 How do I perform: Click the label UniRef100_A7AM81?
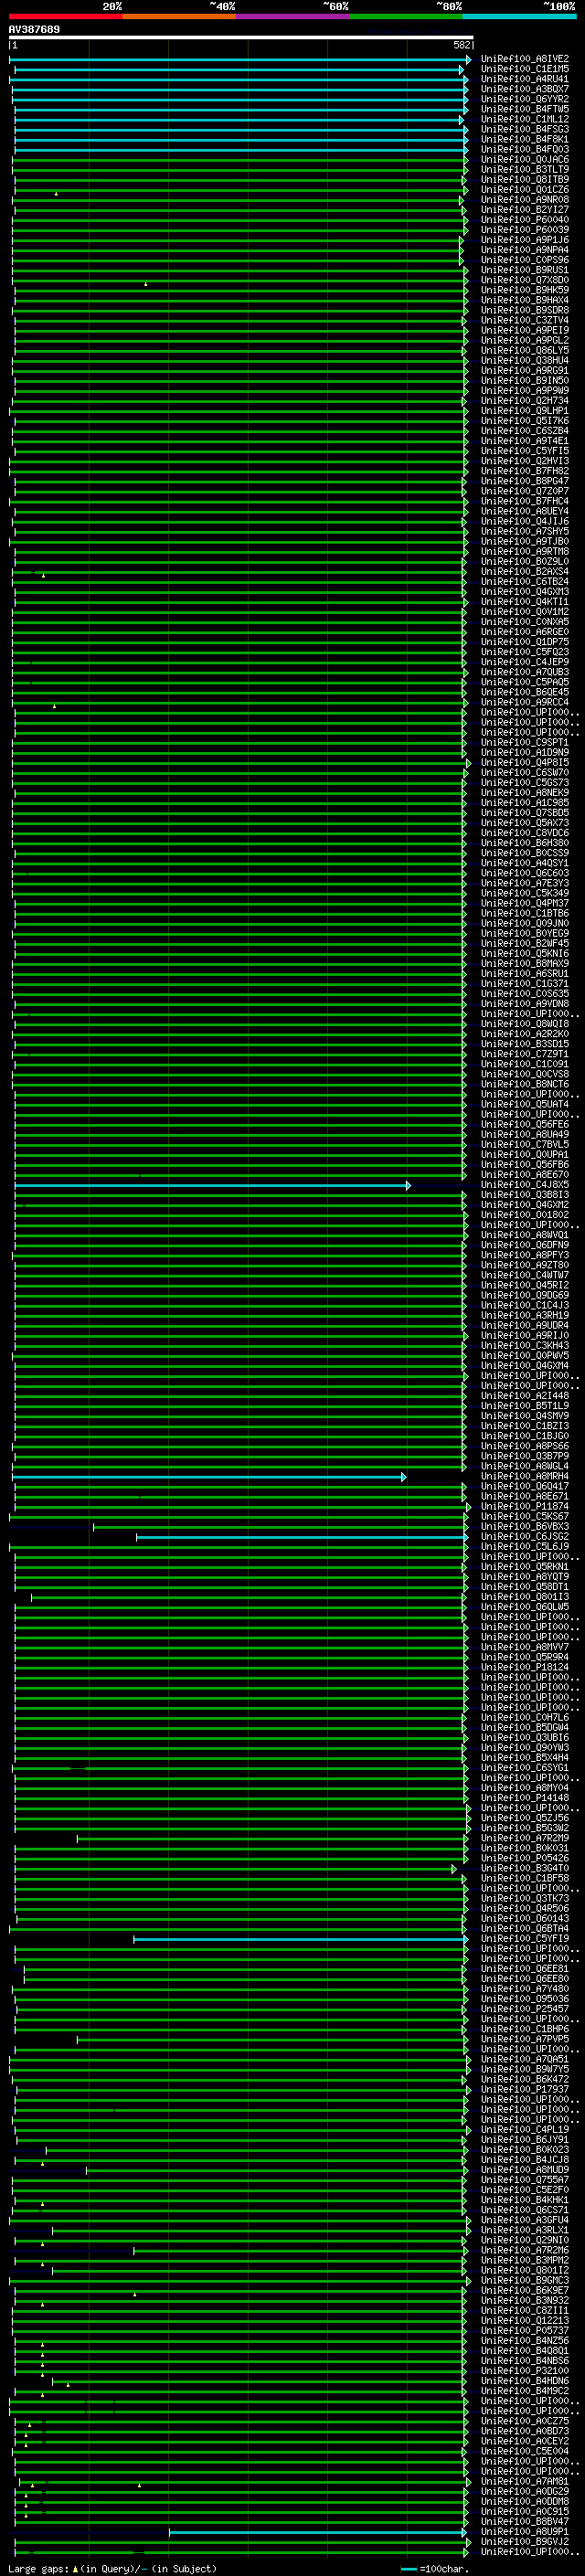coord(524,2480)
